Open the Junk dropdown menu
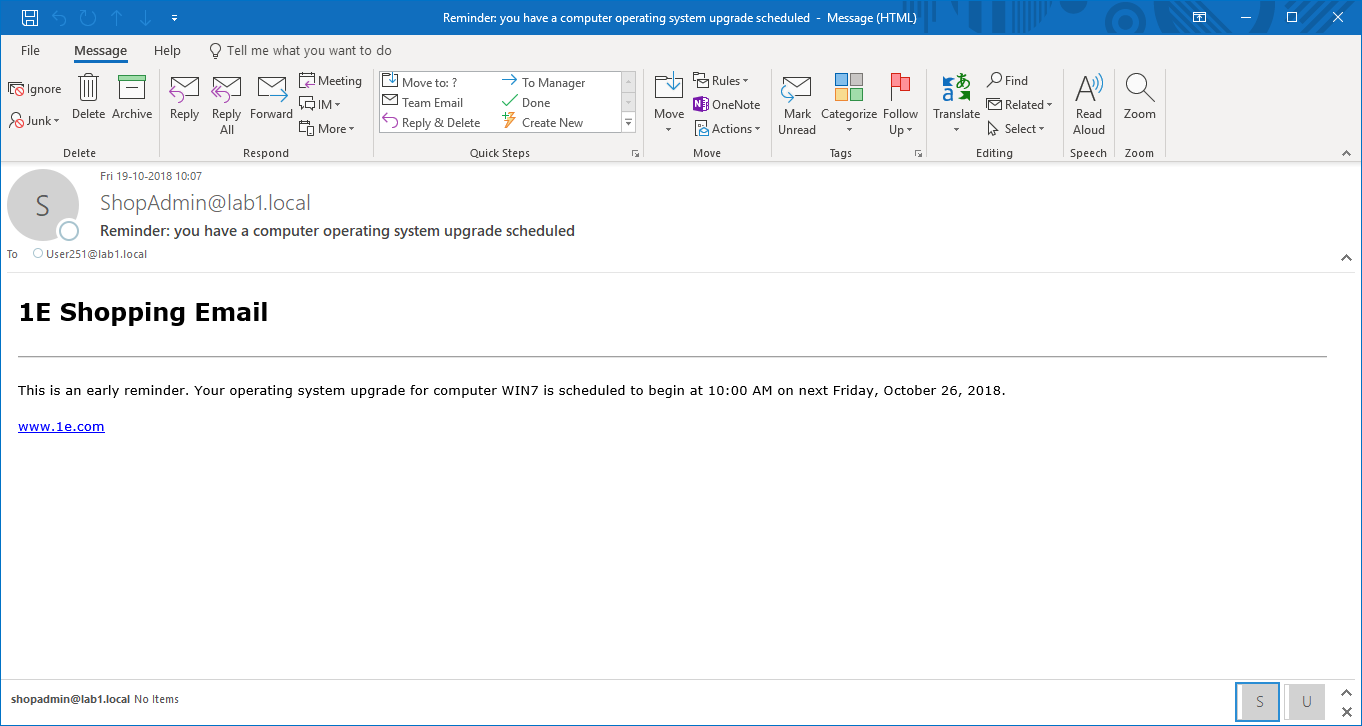The height and width of the screenshot is (726, 1362). [x=36, y=121]
